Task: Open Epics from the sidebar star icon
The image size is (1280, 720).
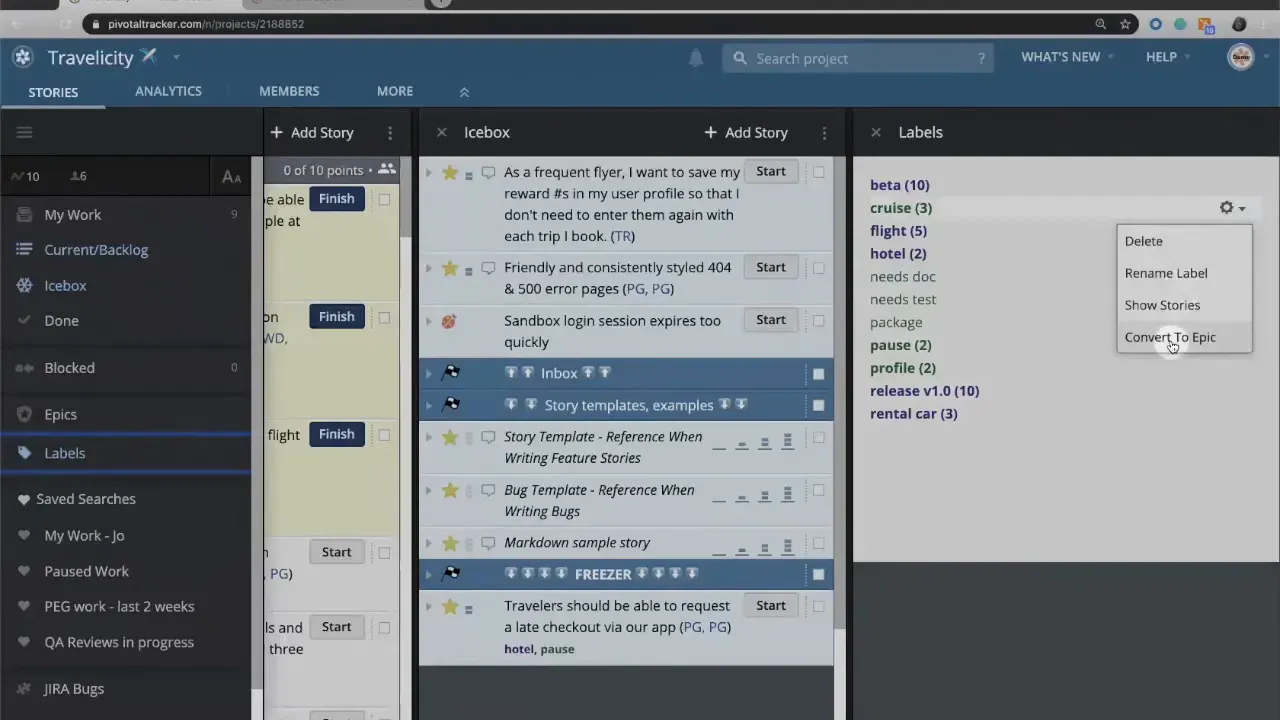Action: coord(24,414)
